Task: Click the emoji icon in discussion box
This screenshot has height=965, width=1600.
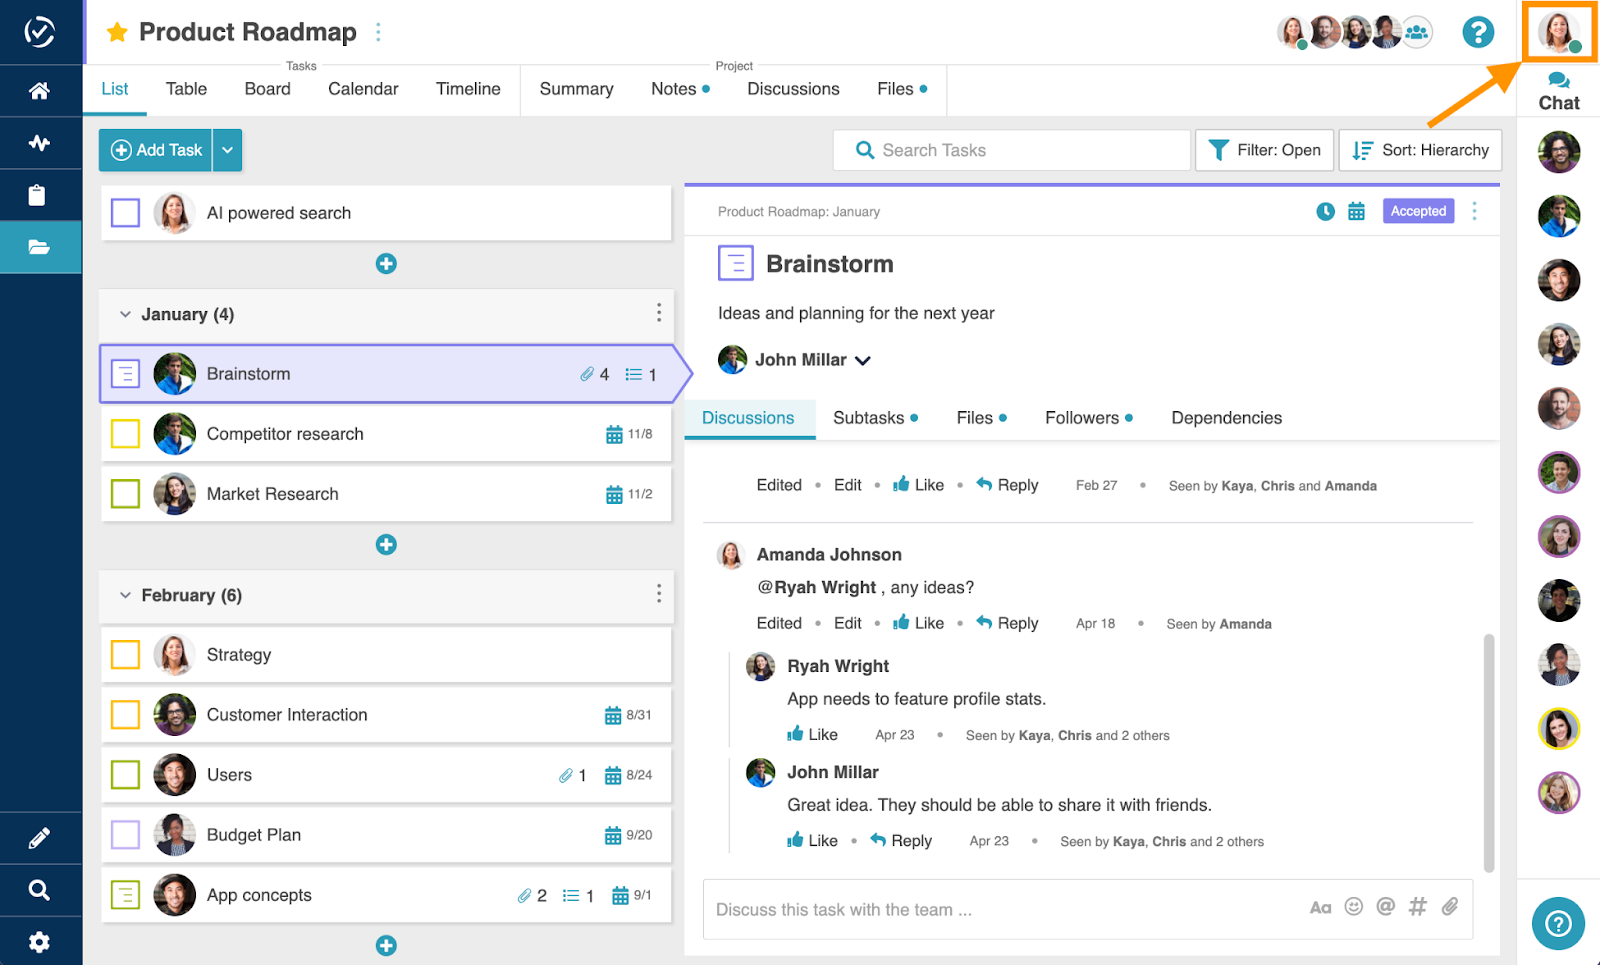Action: click(1353, 907)
